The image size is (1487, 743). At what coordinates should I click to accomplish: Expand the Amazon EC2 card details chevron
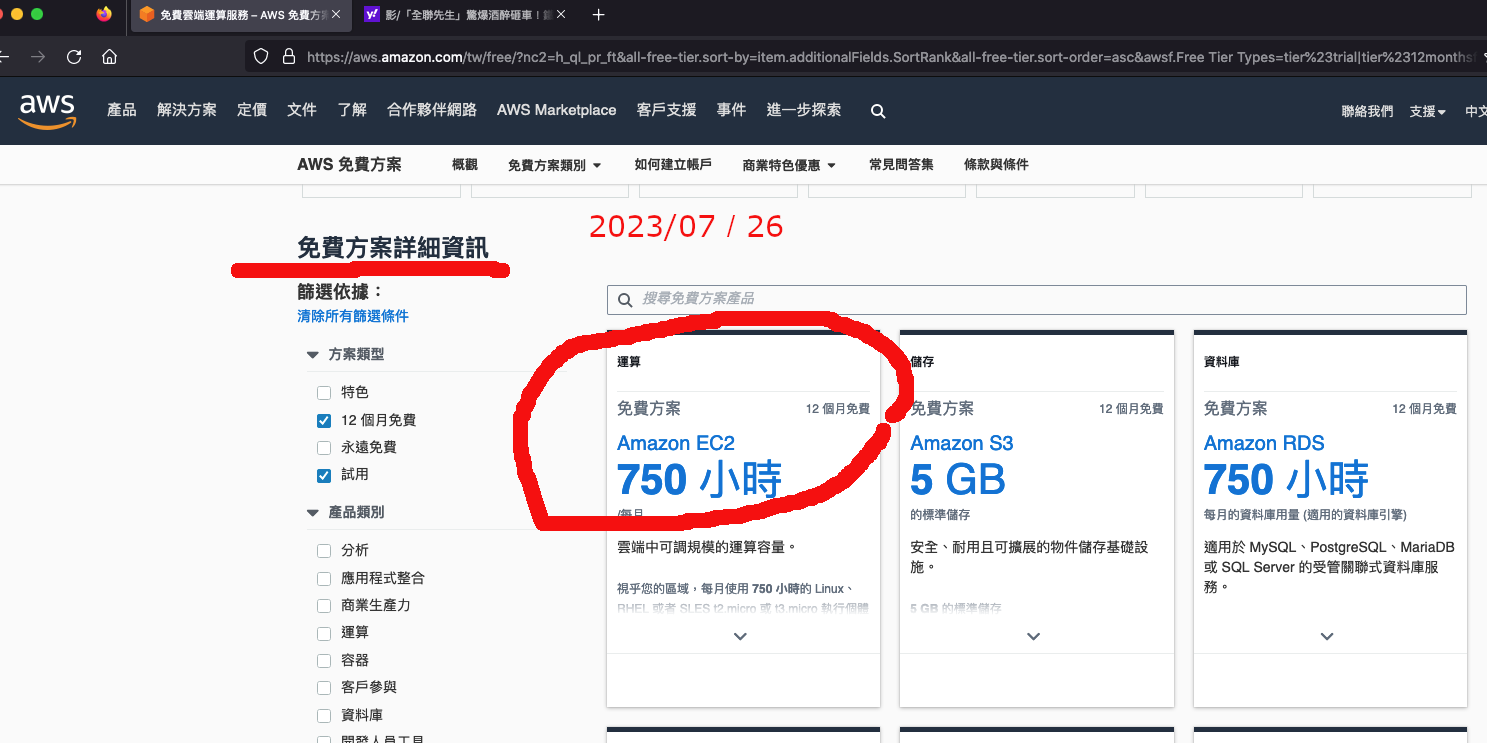click(740, 636)
